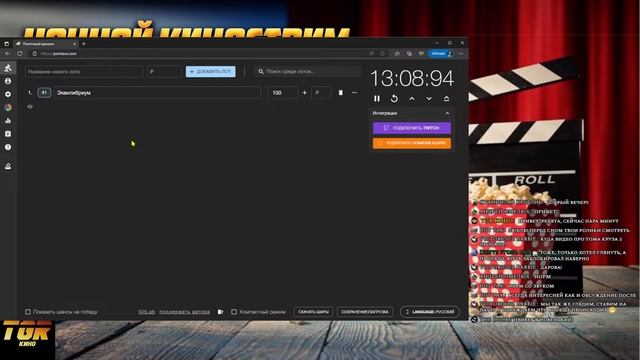Click the #1 badge on Эквилибриум lot
The height and width of the screenshot is (360, 640).
(x=44, y=93)
